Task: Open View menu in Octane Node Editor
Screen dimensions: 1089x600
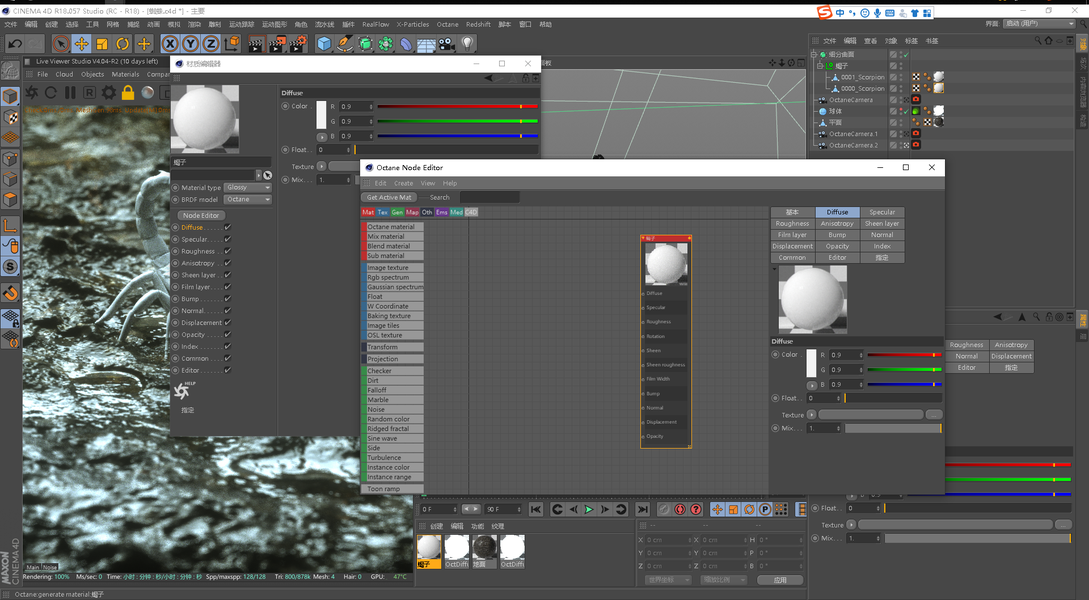Action: pos(428,183)
